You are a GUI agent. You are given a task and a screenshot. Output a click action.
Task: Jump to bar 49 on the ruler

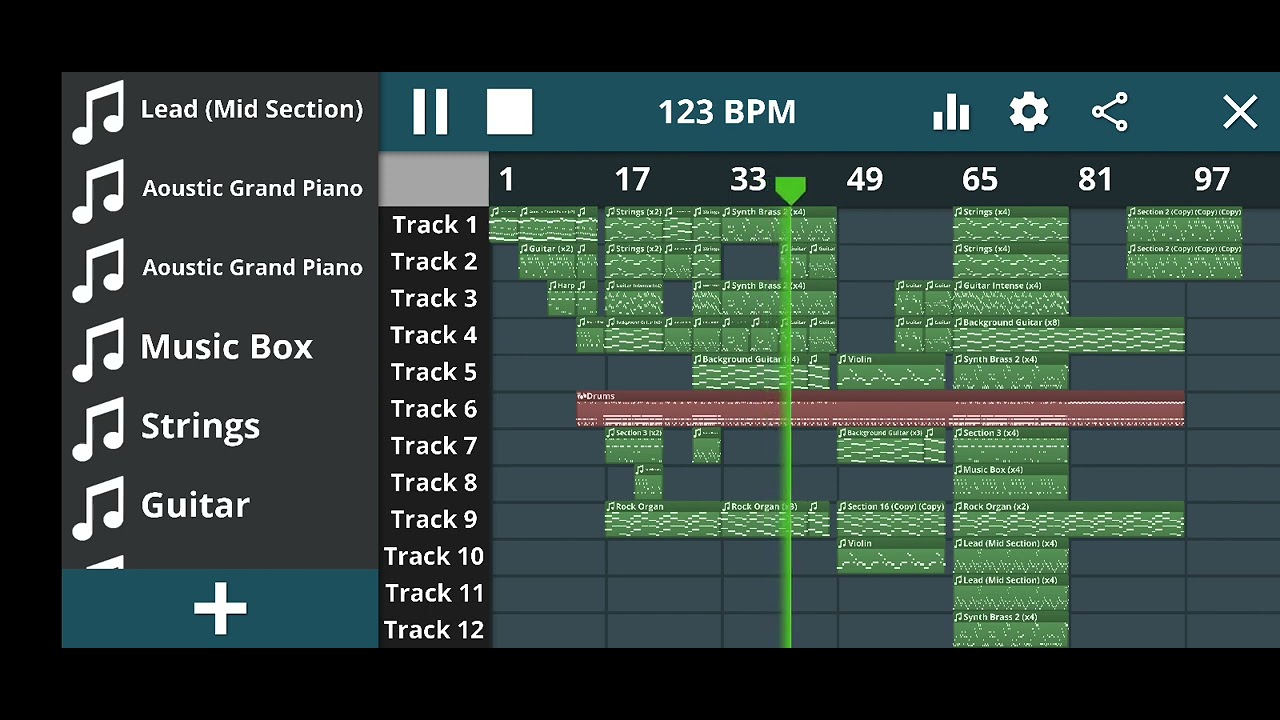[x=864, y=179]
